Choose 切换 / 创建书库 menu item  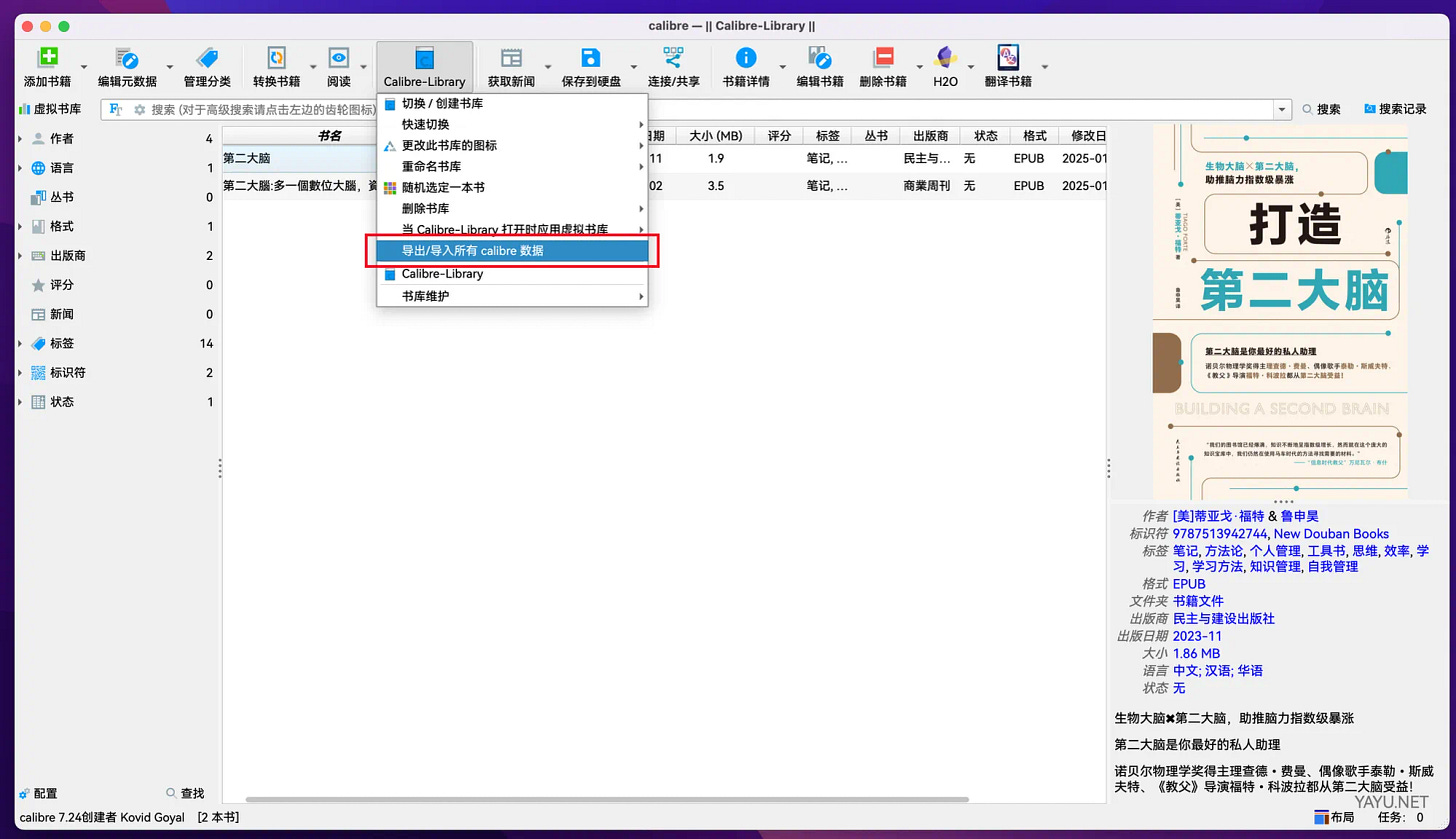(512, 104)
